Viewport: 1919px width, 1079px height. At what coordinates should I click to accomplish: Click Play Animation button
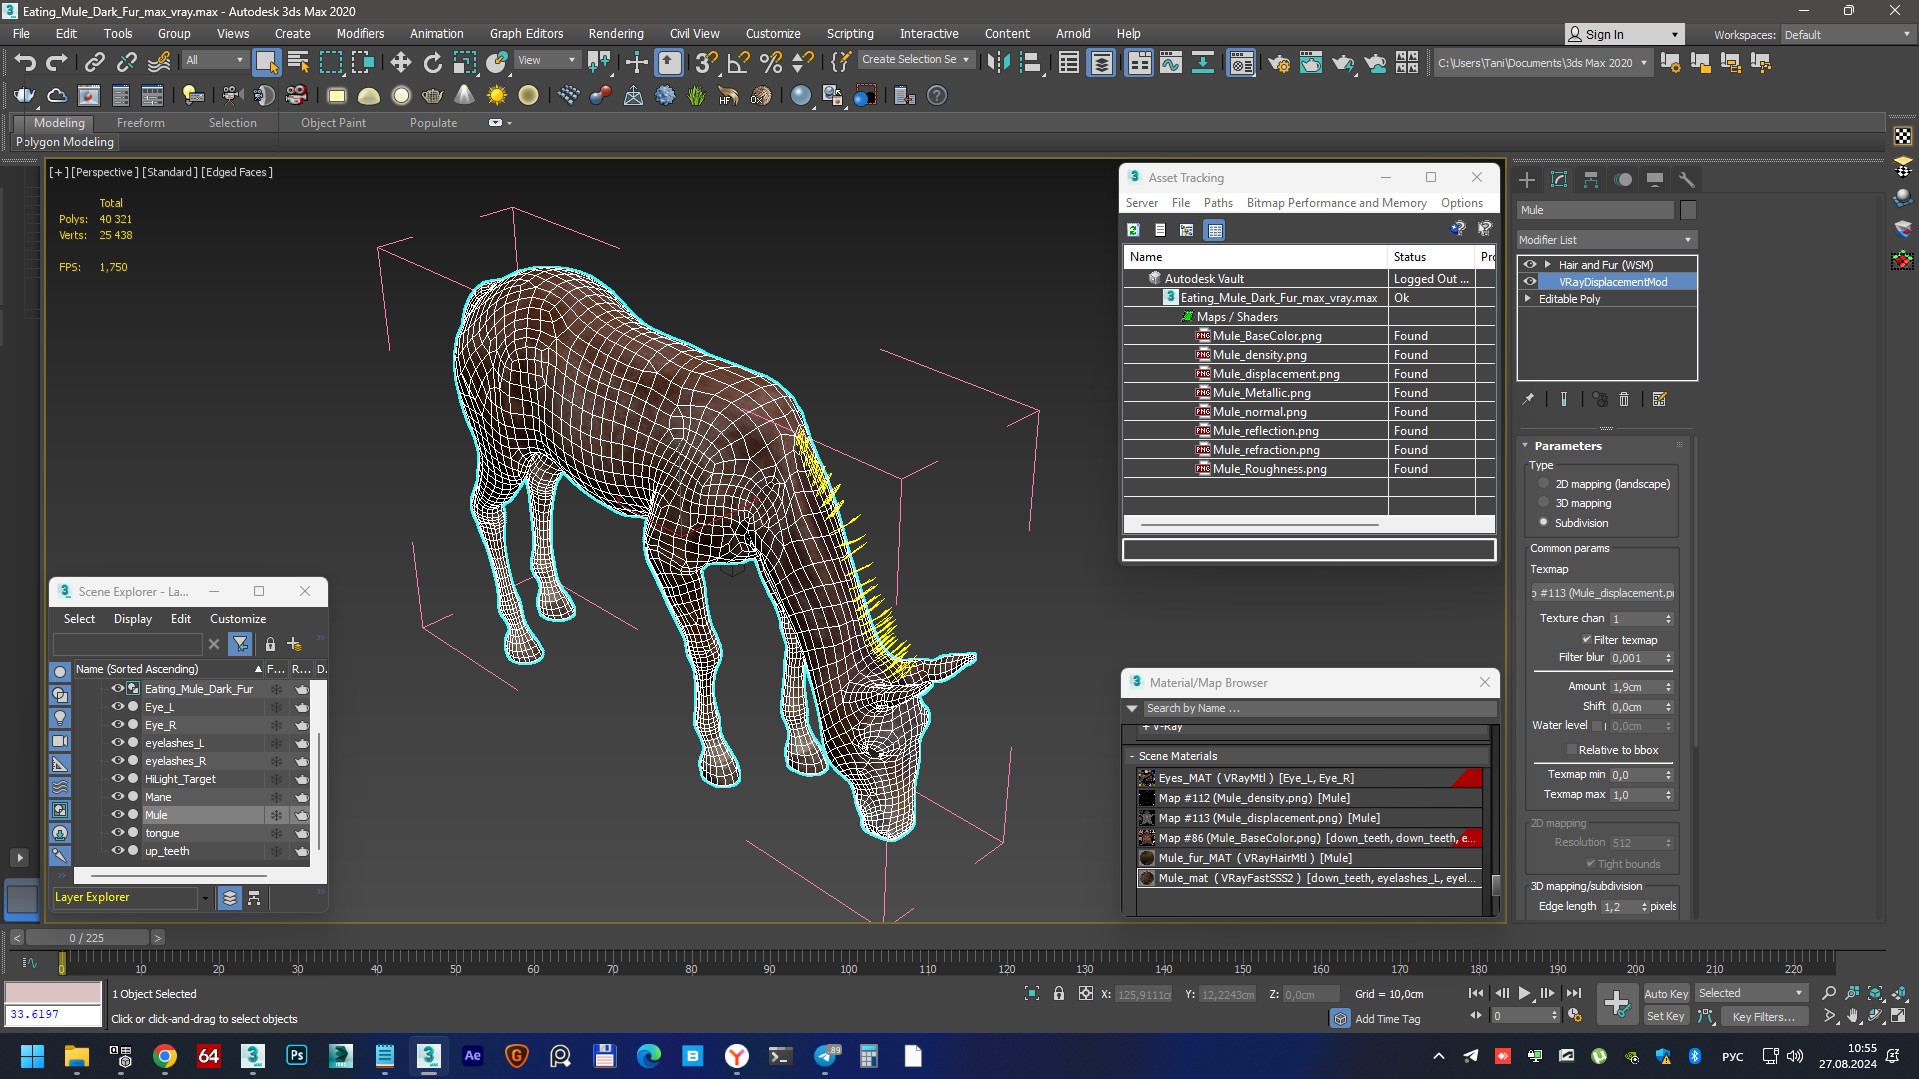(1524, 993)
